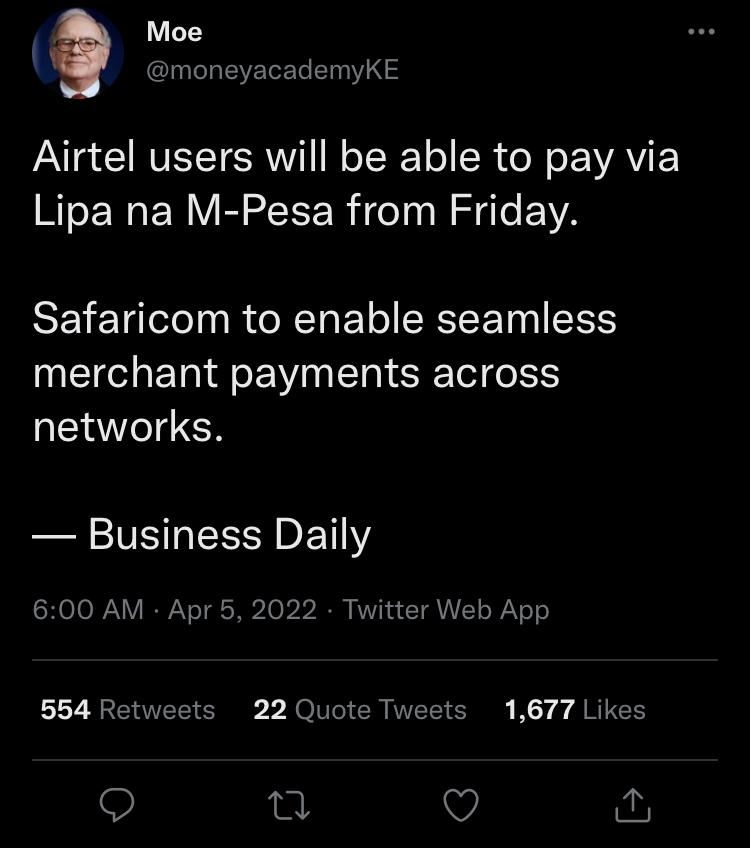750x848 pixels.
Task: Open the 6:00 AM timestamp link
Action: pos(88,610)
